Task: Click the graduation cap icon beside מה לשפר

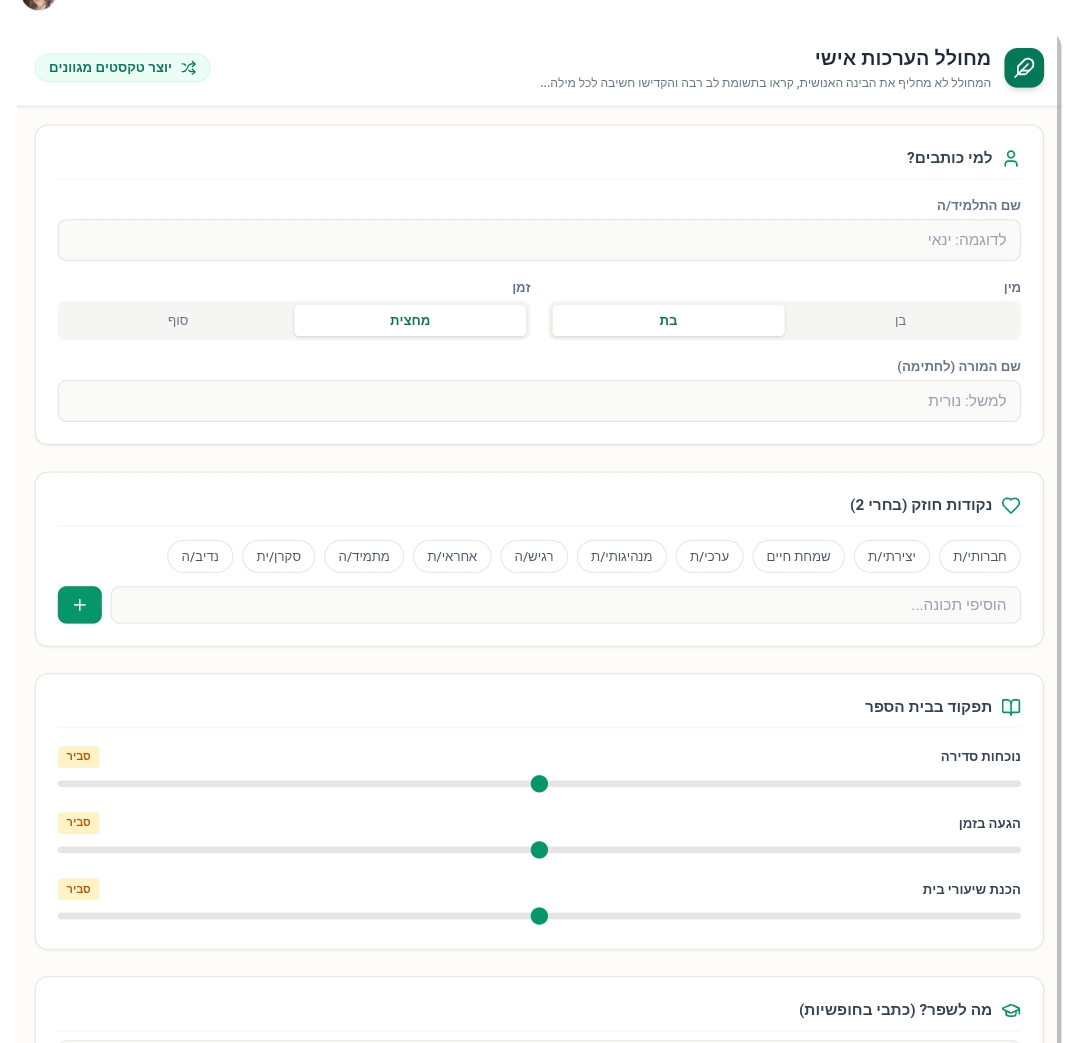Action: [1010, 1010]
